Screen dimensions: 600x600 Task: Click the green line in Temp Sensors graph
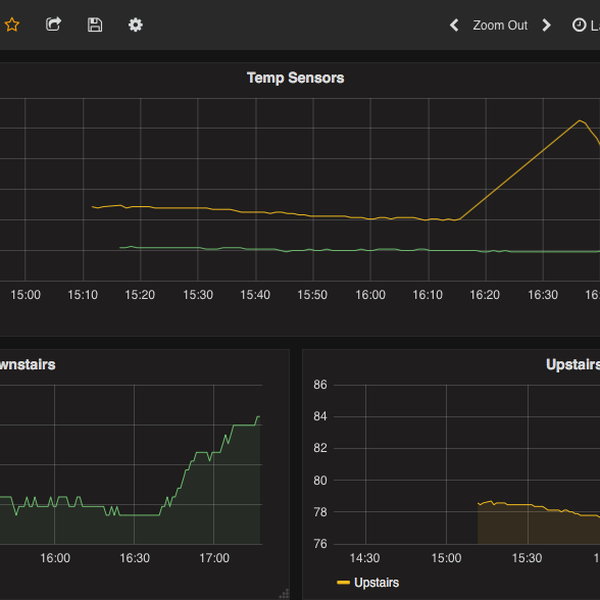click(x=300, y=250)
